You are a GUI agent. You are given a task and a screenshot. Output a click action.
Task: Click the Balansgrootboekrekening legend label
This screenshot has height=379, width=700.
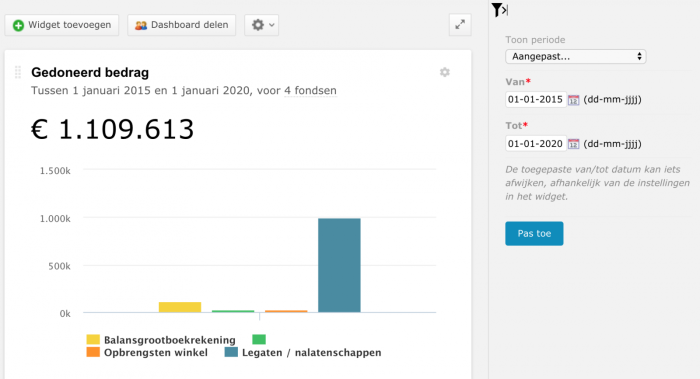(x=170, y=340)
